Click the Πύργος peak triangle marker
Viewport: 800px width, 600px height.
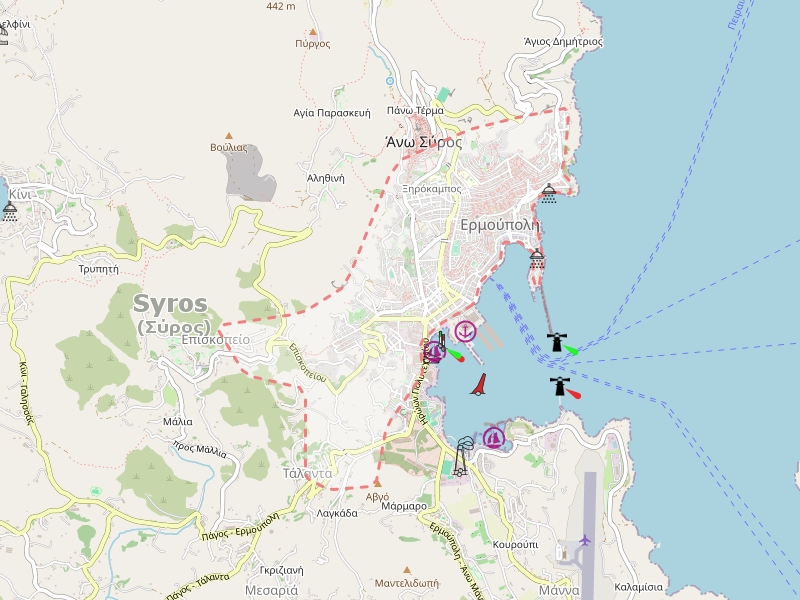click(313, 32)
